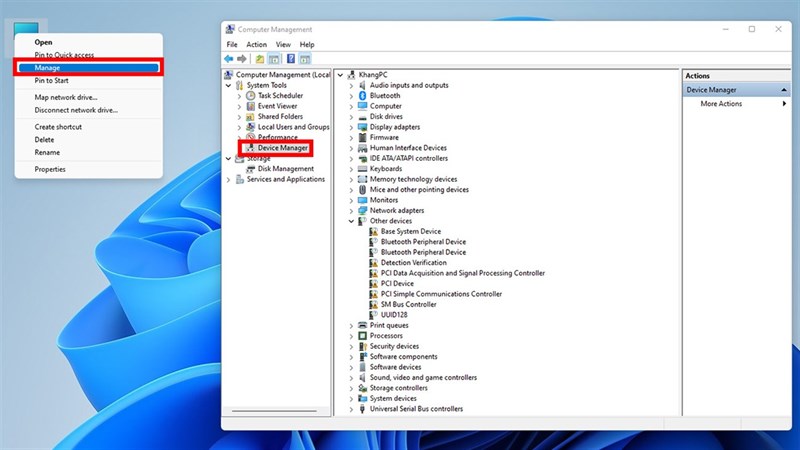
Task: Collapse the KhangPC root node
Action: [x=340, y=75]
